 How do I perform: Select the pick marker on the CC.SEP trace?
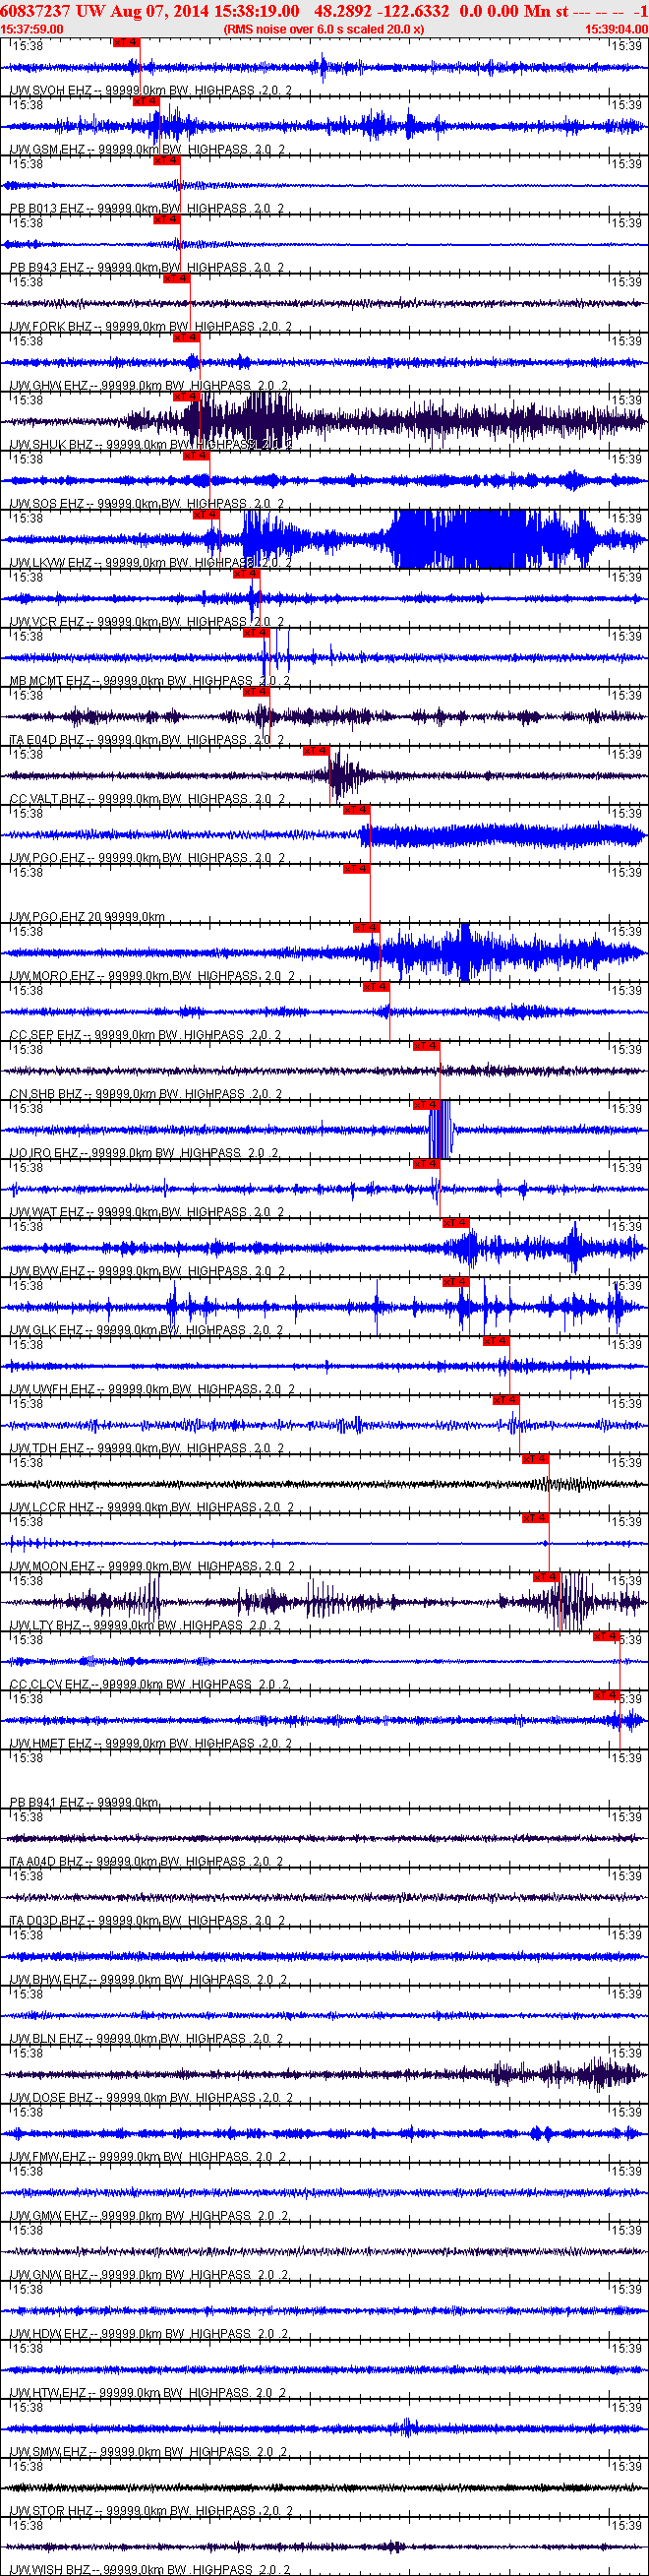coord(376,987)
